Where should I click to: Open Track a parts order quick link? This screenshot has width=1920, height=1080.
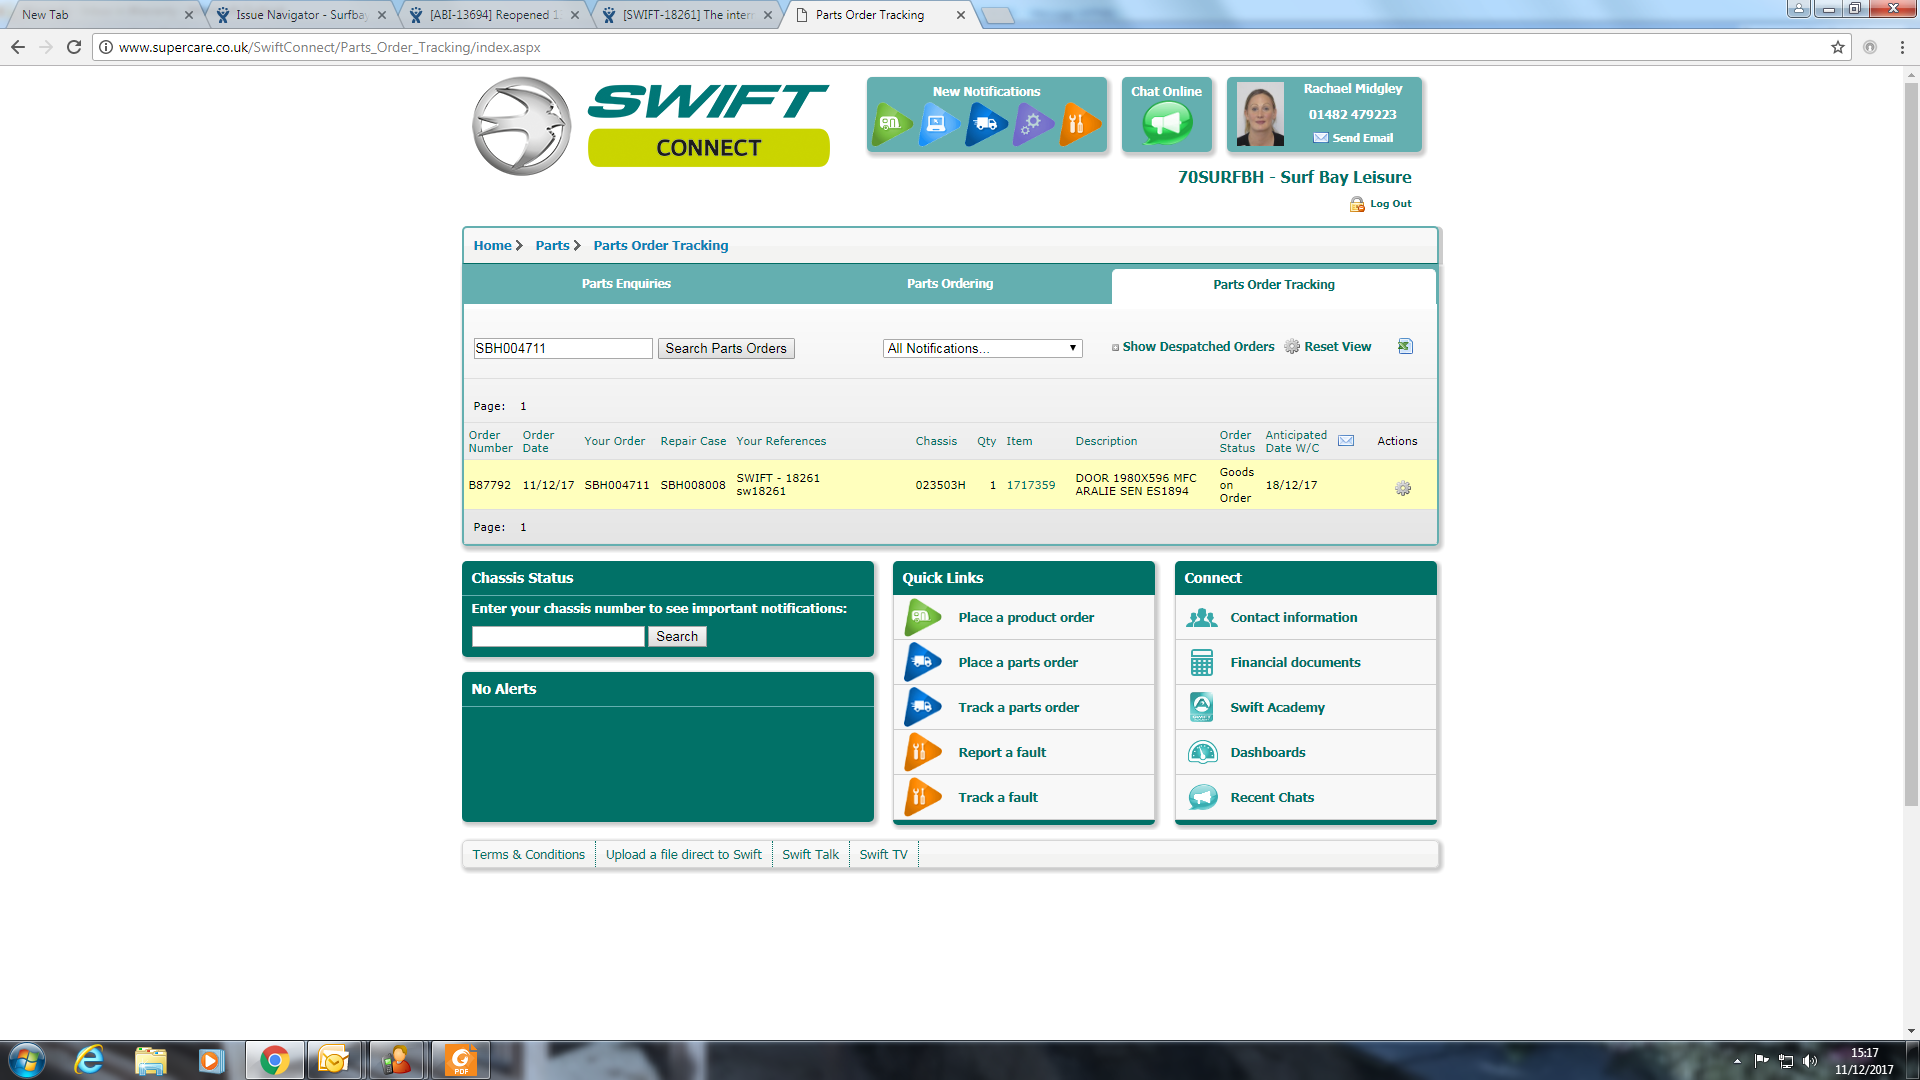(x=1018, y=707)
